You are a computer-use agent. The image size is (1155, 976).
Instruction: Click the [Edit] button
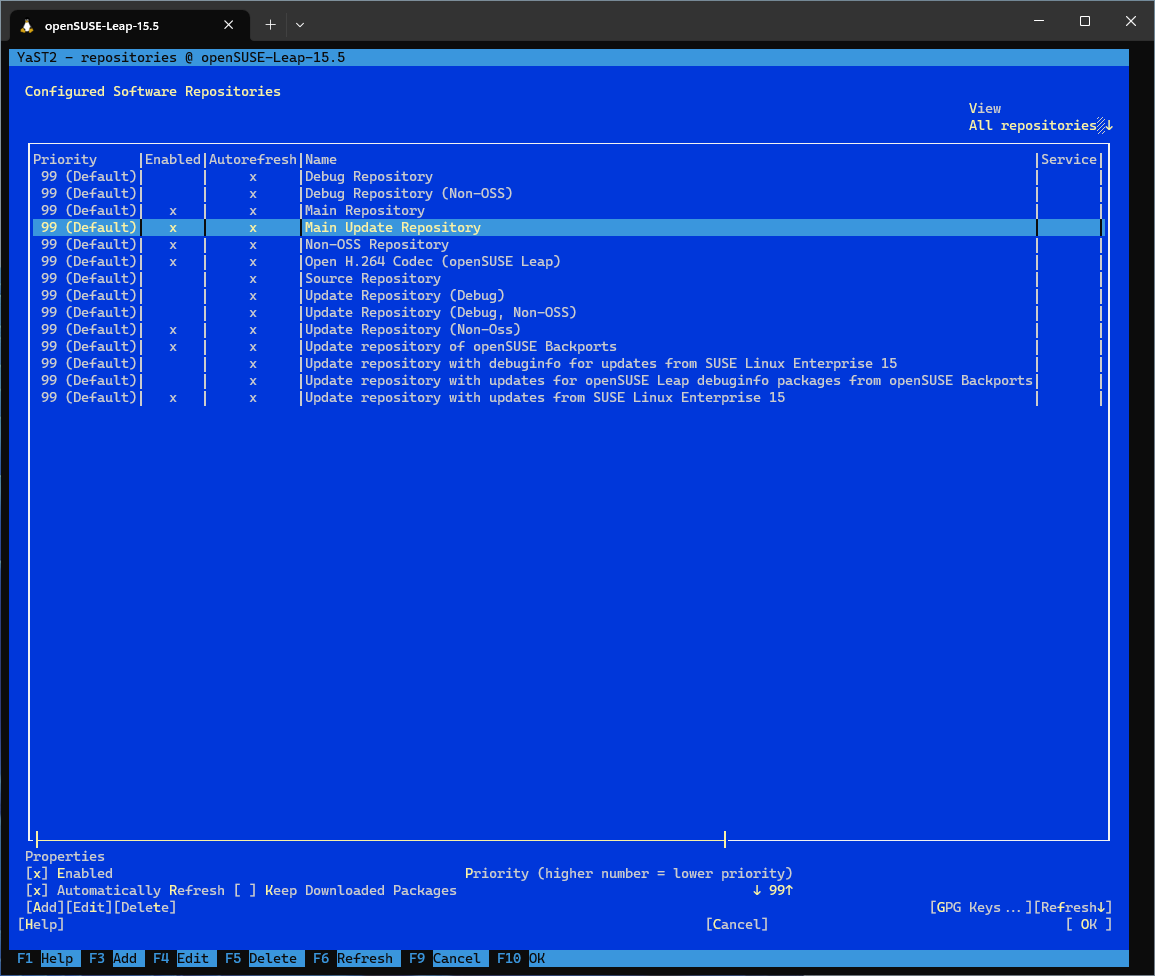(x=89, y=907)
